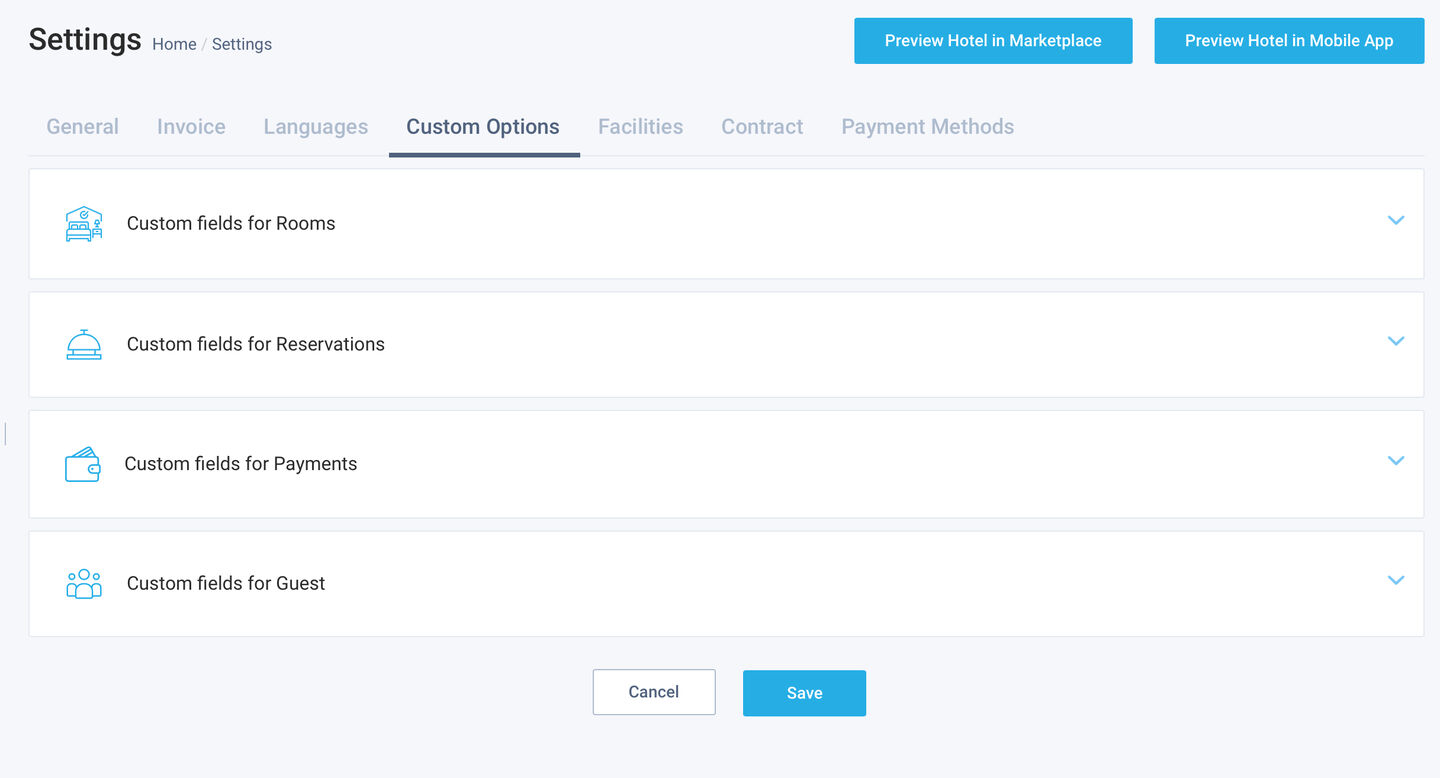1440x778 pixels.
Task: Click the Settings page heading
Action: point(85,40)
